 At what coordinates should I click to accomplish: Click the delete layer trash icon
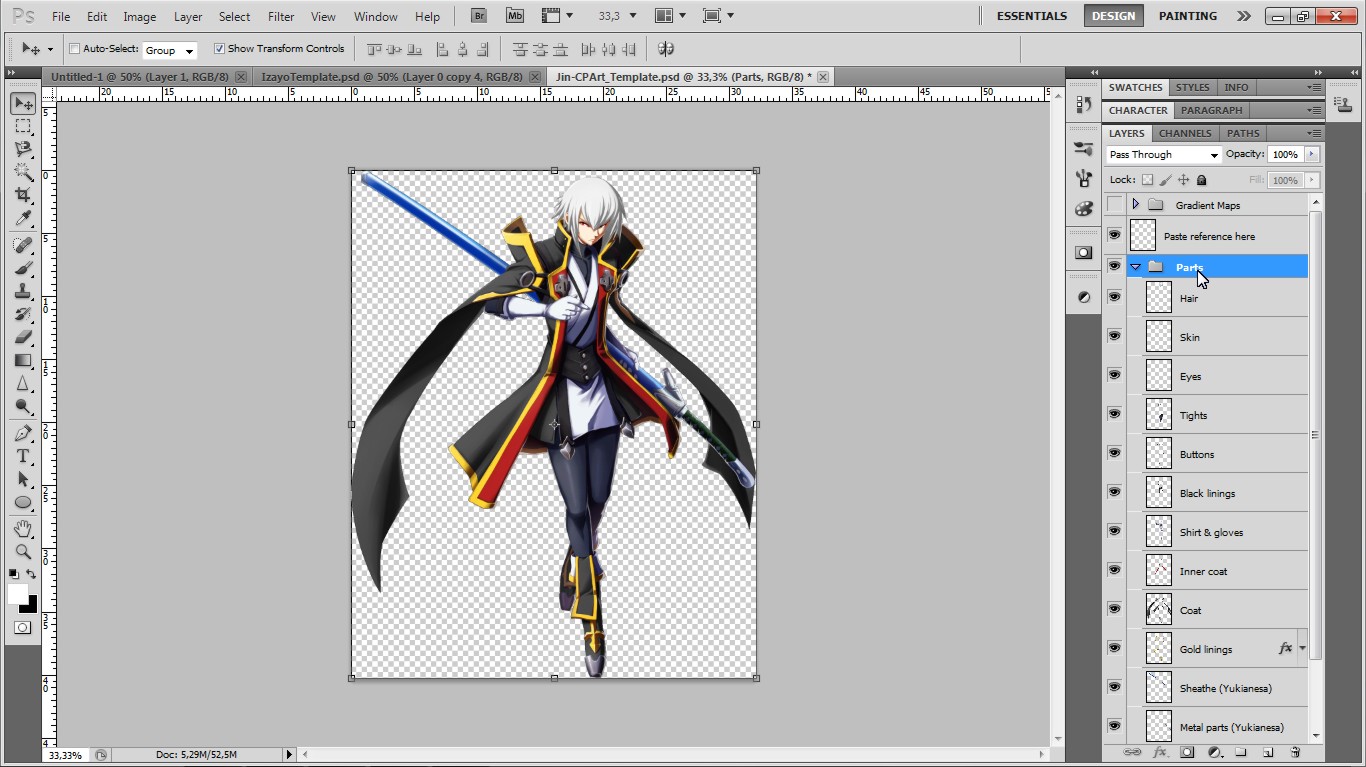point(1295,752)
